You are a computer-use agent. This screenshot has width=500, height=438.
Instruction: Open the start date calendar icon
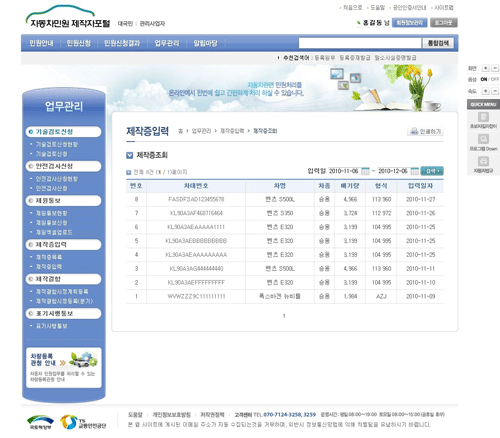coord(365,171)
